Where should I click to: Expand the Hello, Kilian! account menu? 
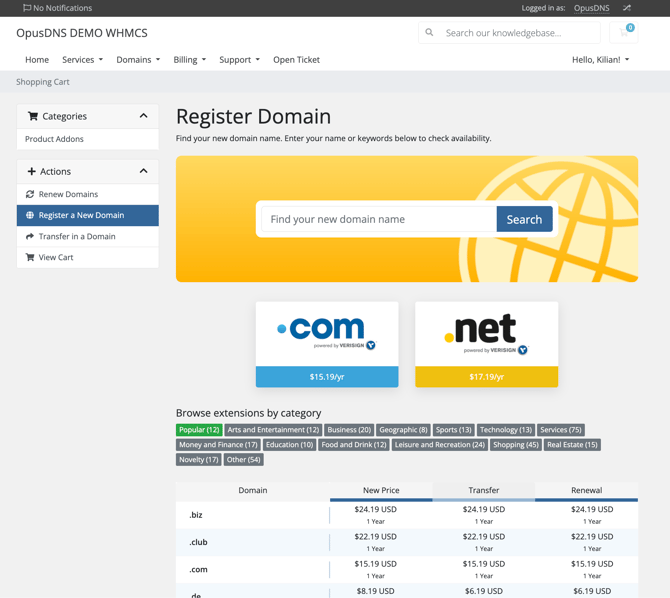click(x=600, y=60)
